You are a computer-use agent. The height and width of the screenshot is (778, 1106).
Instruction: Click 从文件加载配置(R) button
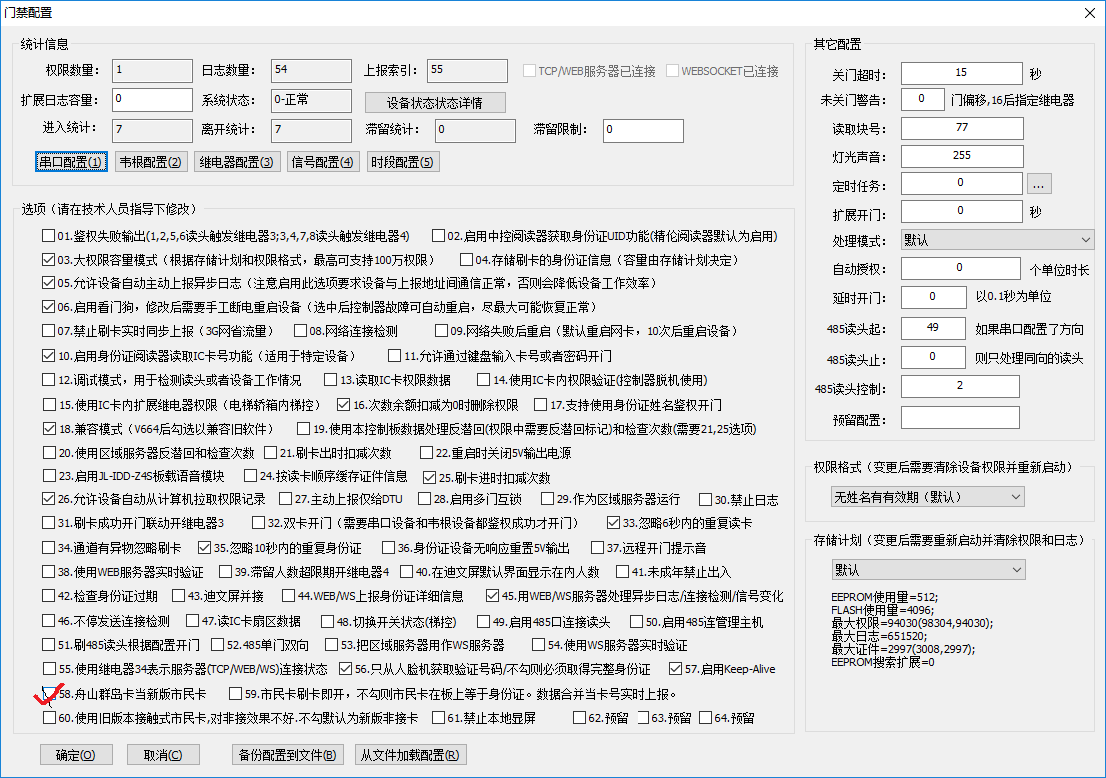410,755
